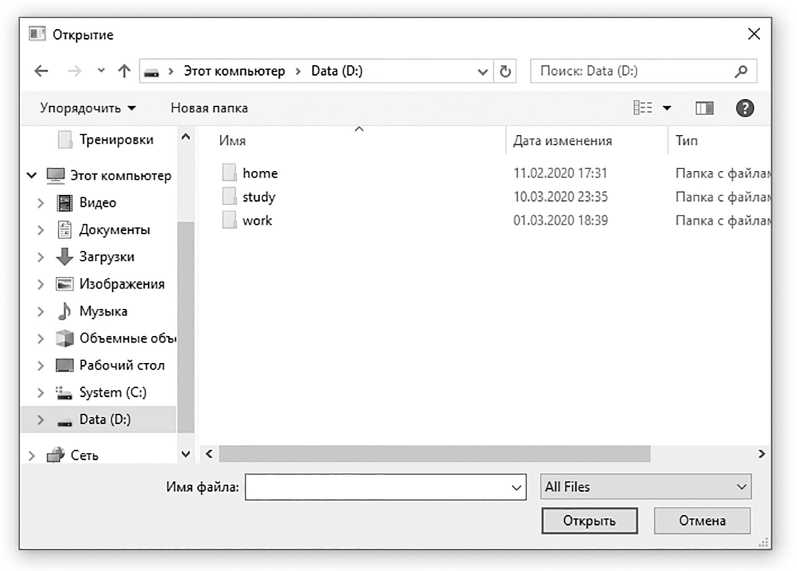Screen dimensions: 797x571
Task: Click the Открыть button
Action: point(590,521)
